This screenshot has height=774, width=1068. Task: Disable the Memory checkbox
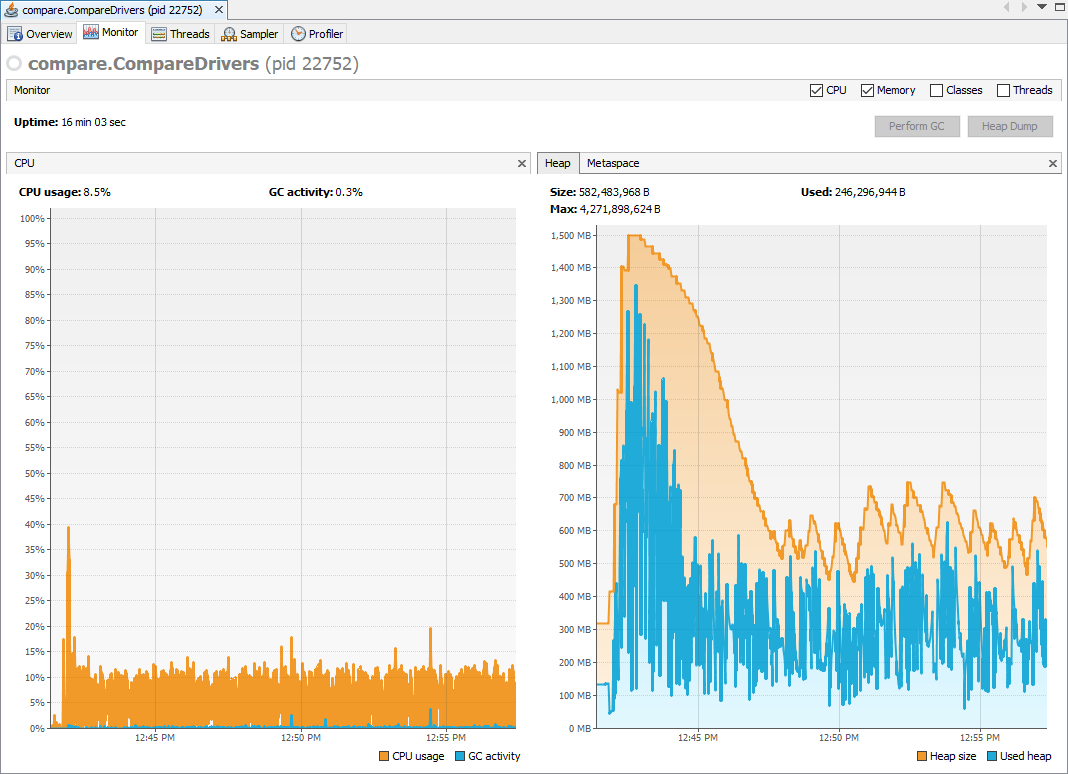(x=867, y=89)
